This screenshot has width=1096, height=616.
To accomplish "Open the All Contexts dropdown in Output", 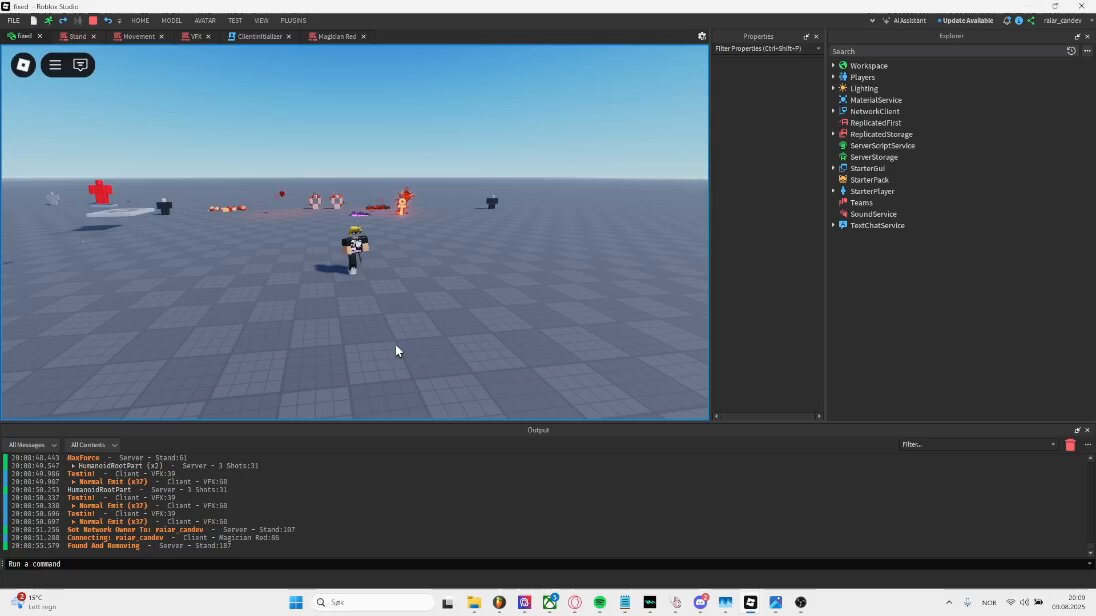I will coord(94,445).
